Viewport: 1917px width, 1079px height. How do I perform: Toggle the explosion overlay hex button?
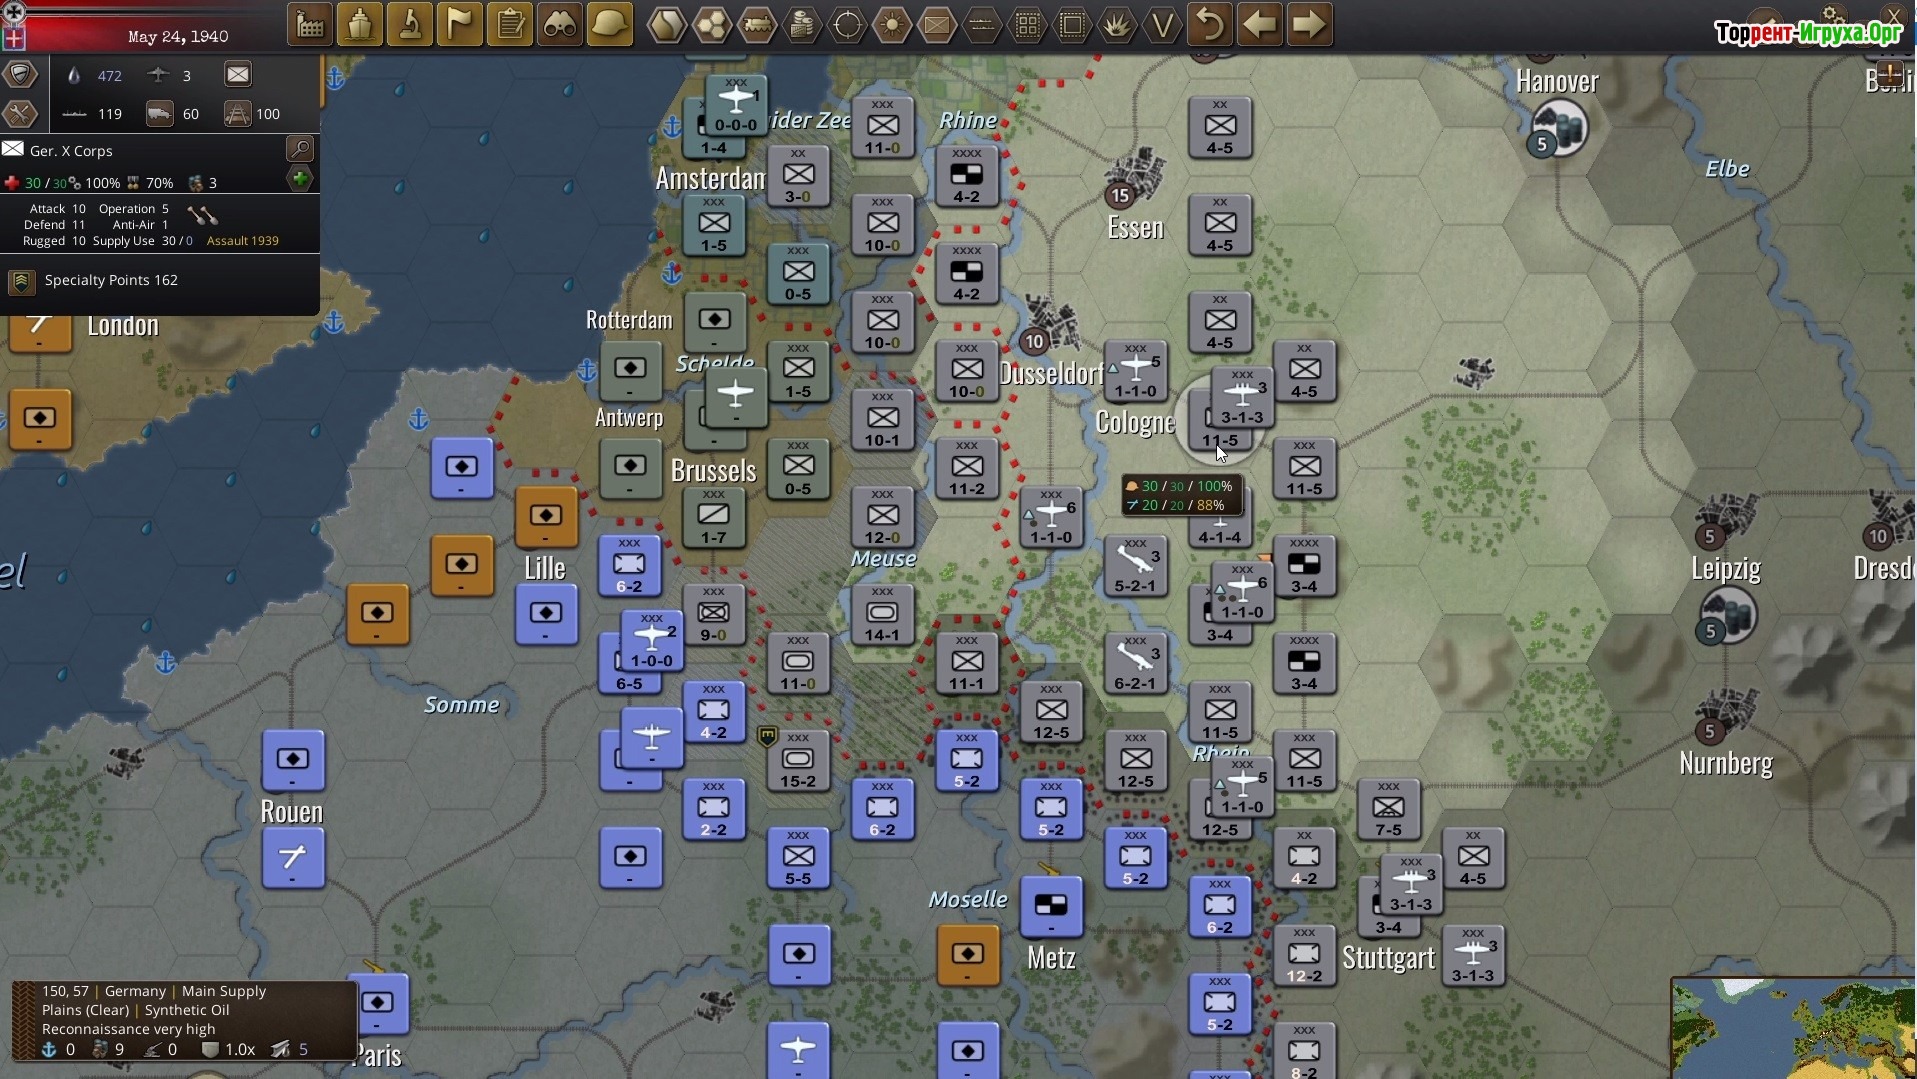coord(1117,25)
